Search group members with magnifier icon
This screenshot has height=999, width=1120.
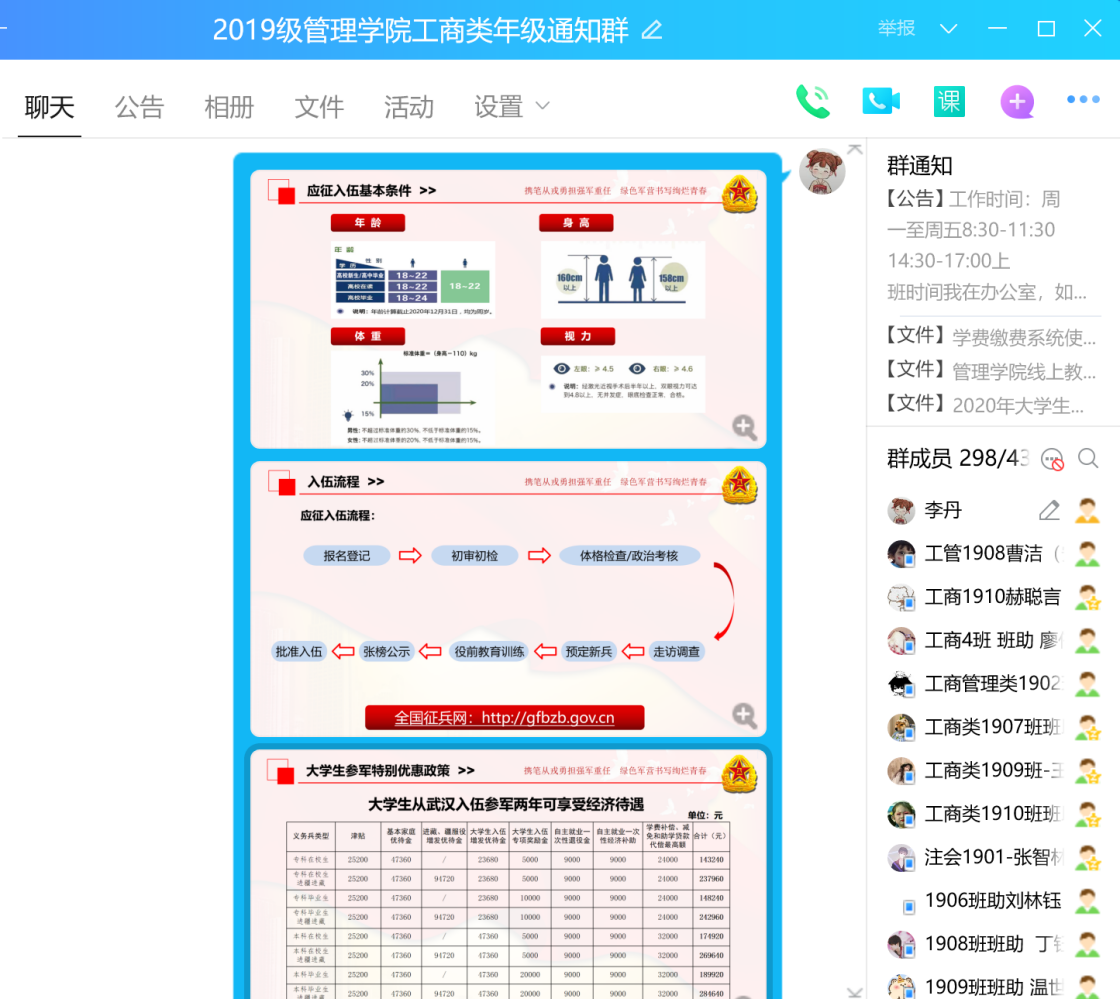[x=1088, y=459]
